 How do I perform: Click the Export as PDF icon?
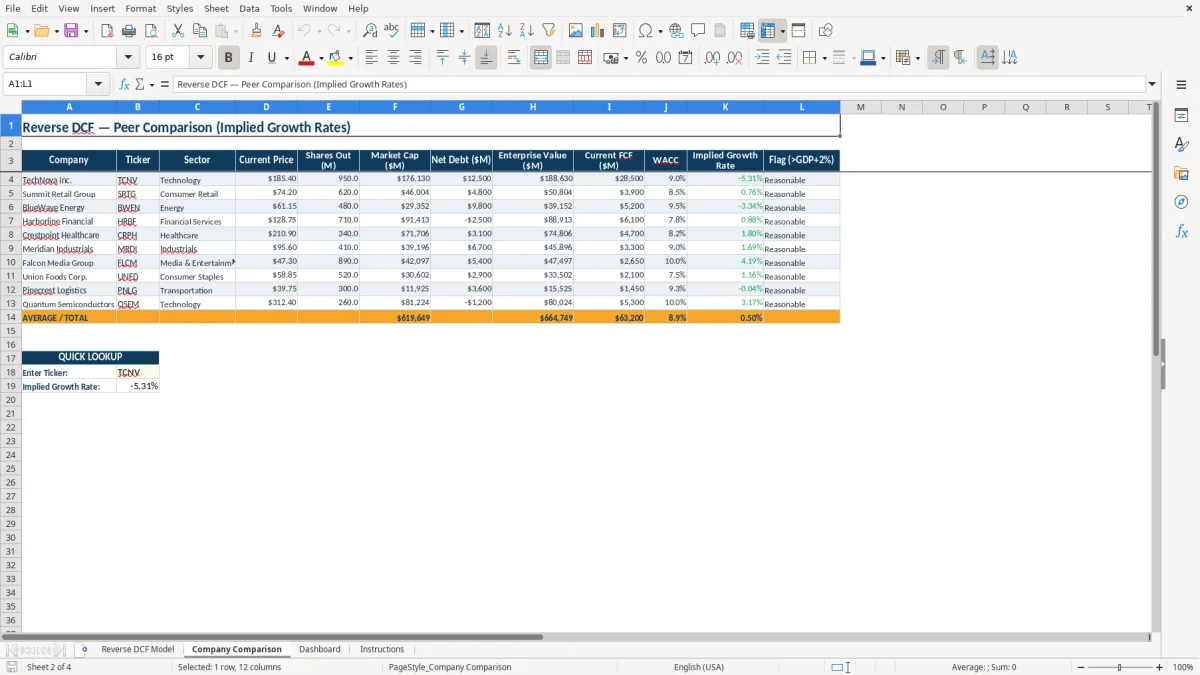point(107,31)
